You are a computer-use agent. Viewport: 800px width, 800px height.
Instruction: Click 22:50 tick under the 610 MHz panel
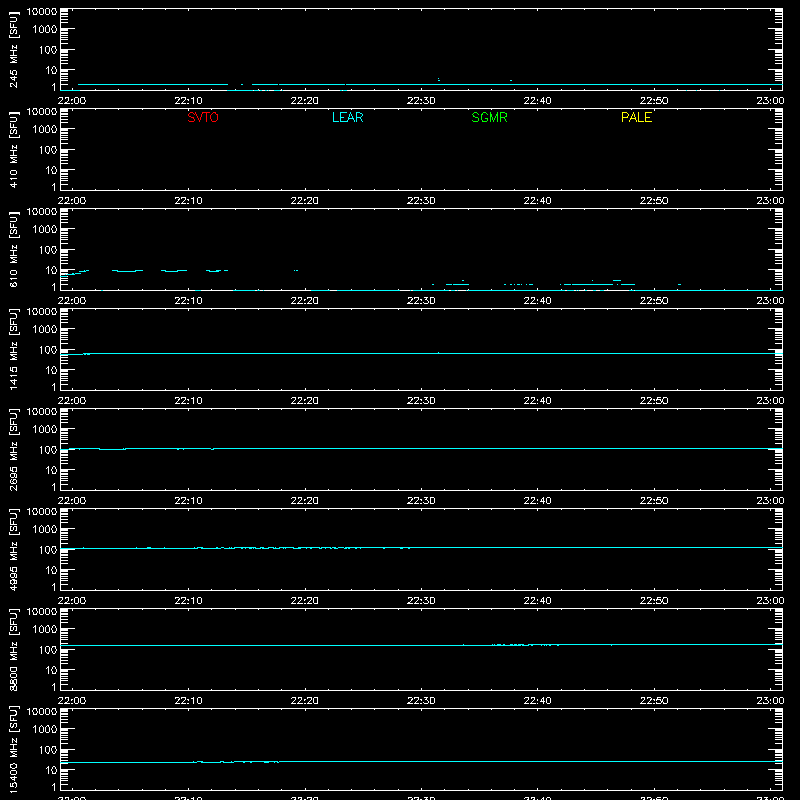pyautogui.click(x=654, y=301)
